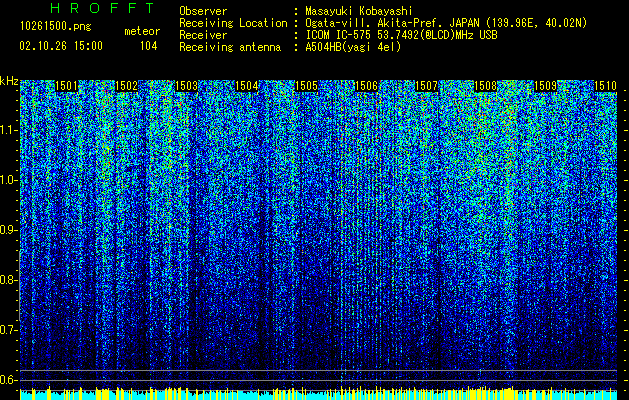The width and height of the screenshot is (629, 400).
Task: Click the Observer label
Action: pyautogui.click(x=203, y=11)
